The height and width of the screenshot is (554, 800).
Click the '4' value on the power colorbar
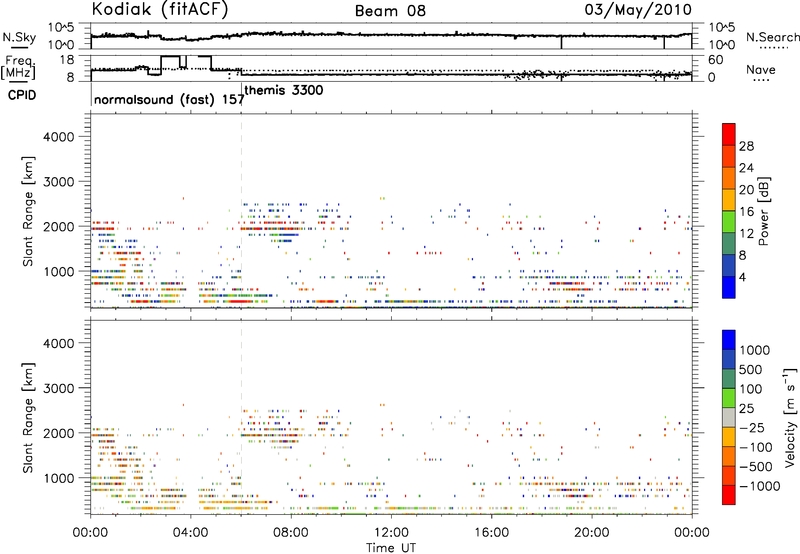[742, 277]
